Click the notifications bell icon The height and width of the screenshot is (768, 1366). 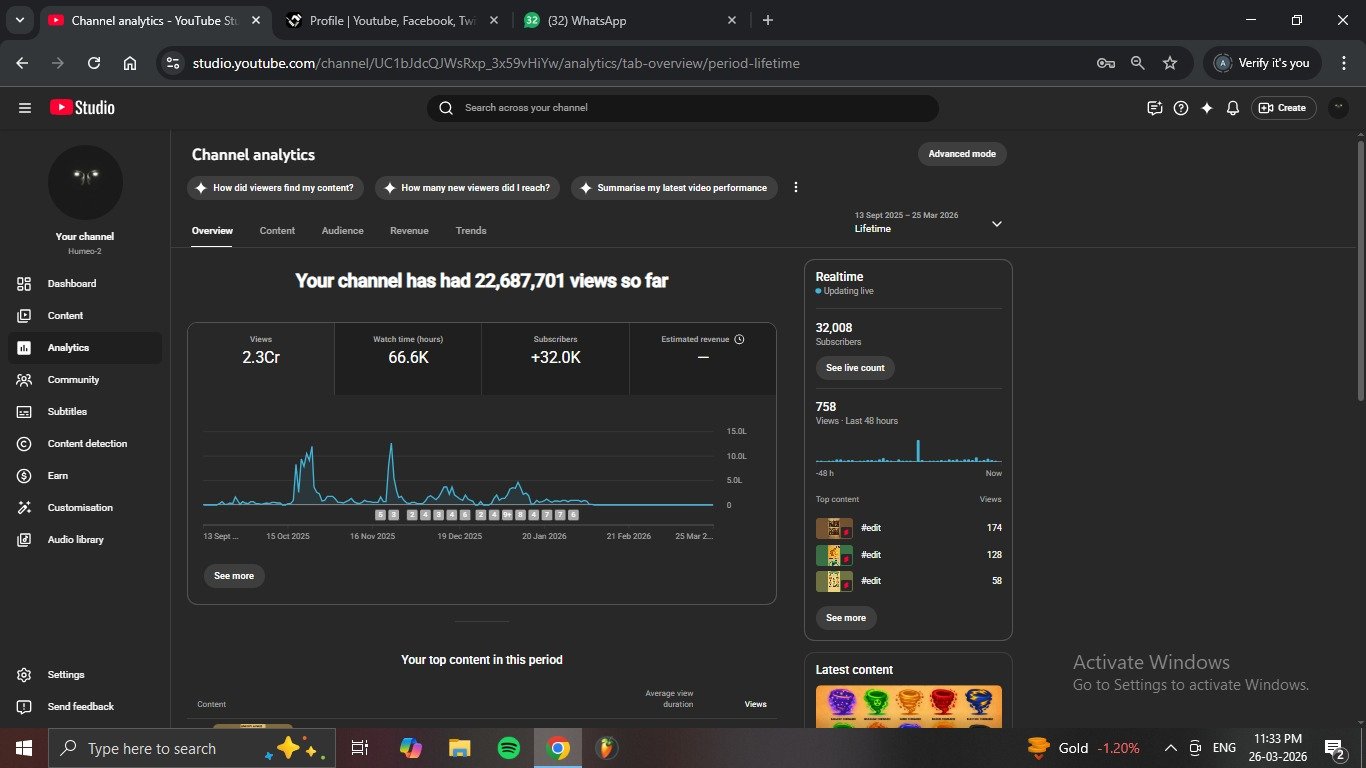(x=1233, y=108)
